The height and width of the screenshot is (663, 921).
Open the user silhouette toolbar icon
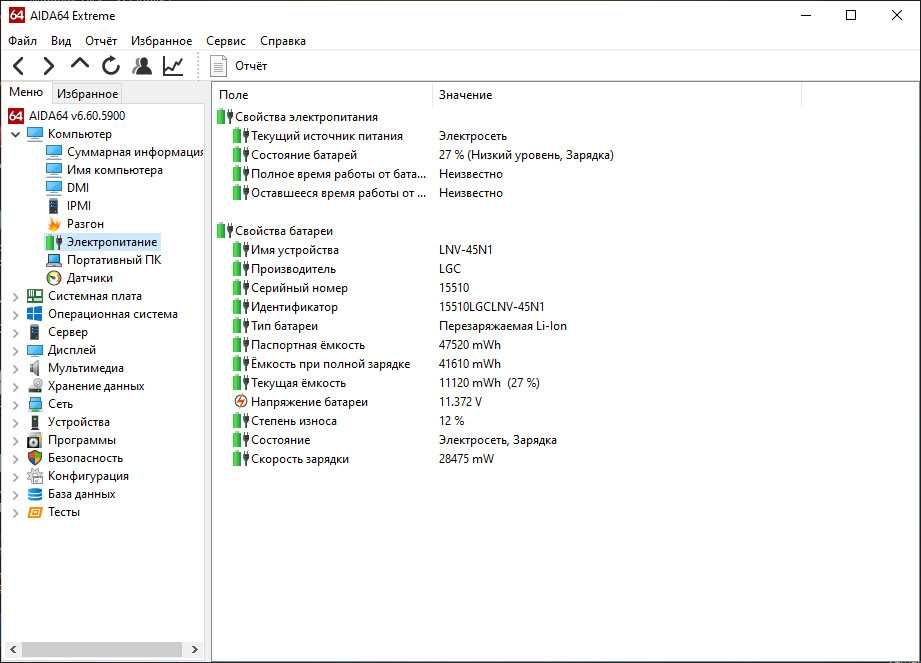coord(142,66)
